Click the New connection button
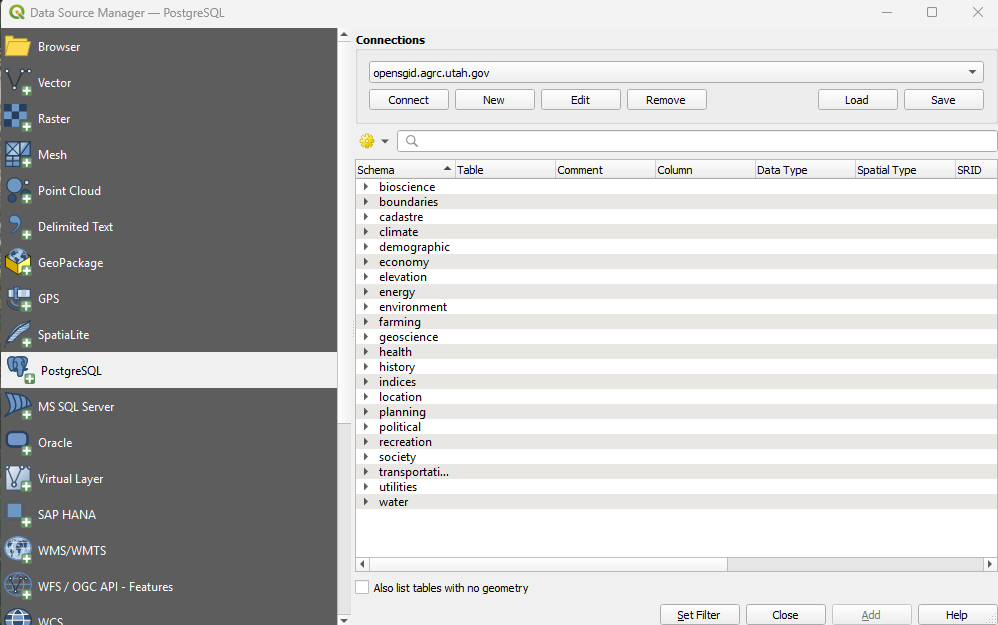Screen dimensions: 998x625 tap(495, 100)
